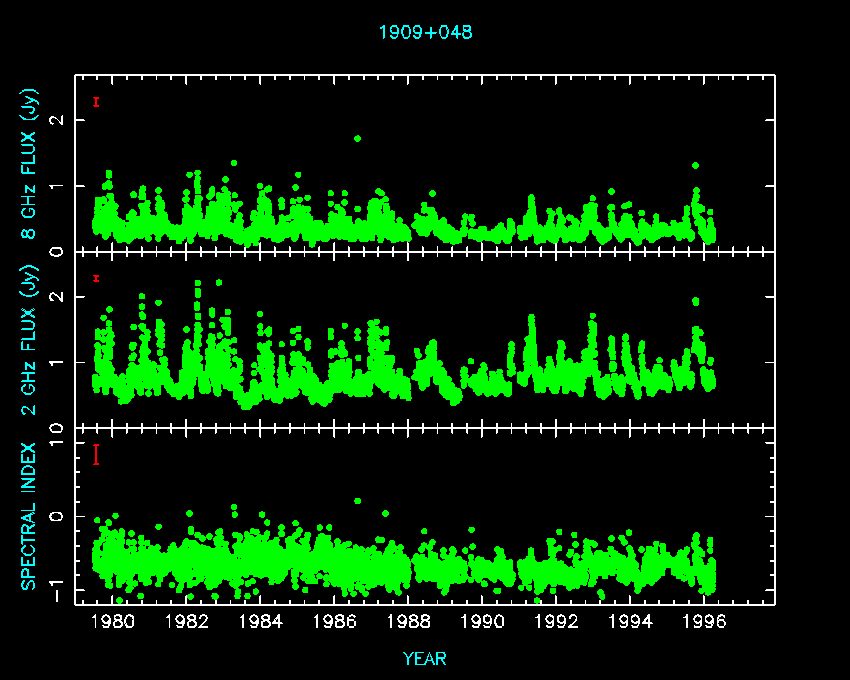The image size is (850, 680).
Task: Select the highest outlier point in 8 GHz panel
Action: [x=357, y=138]
